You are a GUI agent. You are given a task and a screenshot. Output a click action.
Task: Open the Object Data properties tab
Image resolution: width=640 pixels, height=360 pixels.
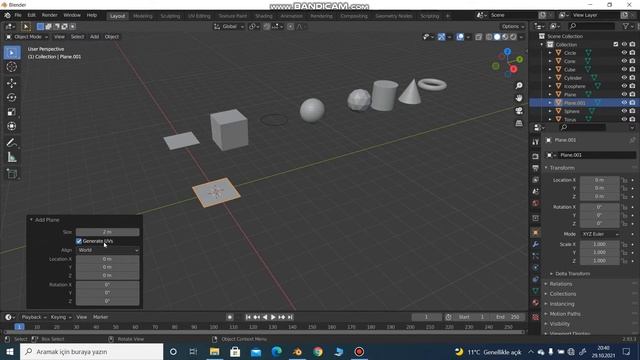pos(536,291)
